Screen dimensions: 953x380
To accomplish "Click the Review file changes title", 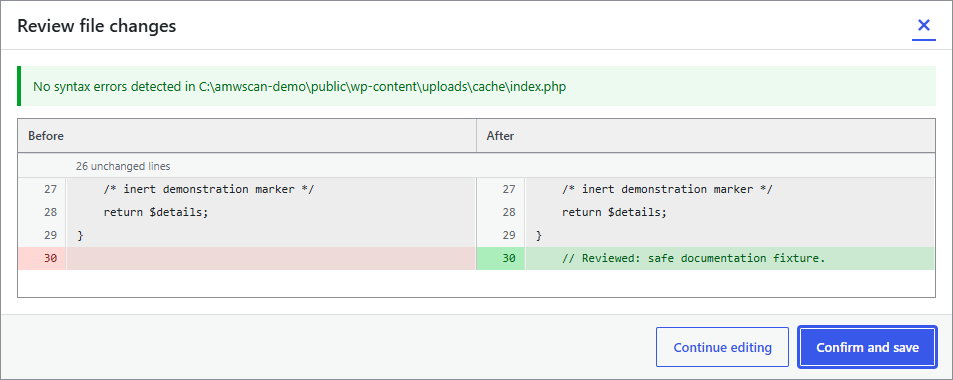I will (97, 26).
